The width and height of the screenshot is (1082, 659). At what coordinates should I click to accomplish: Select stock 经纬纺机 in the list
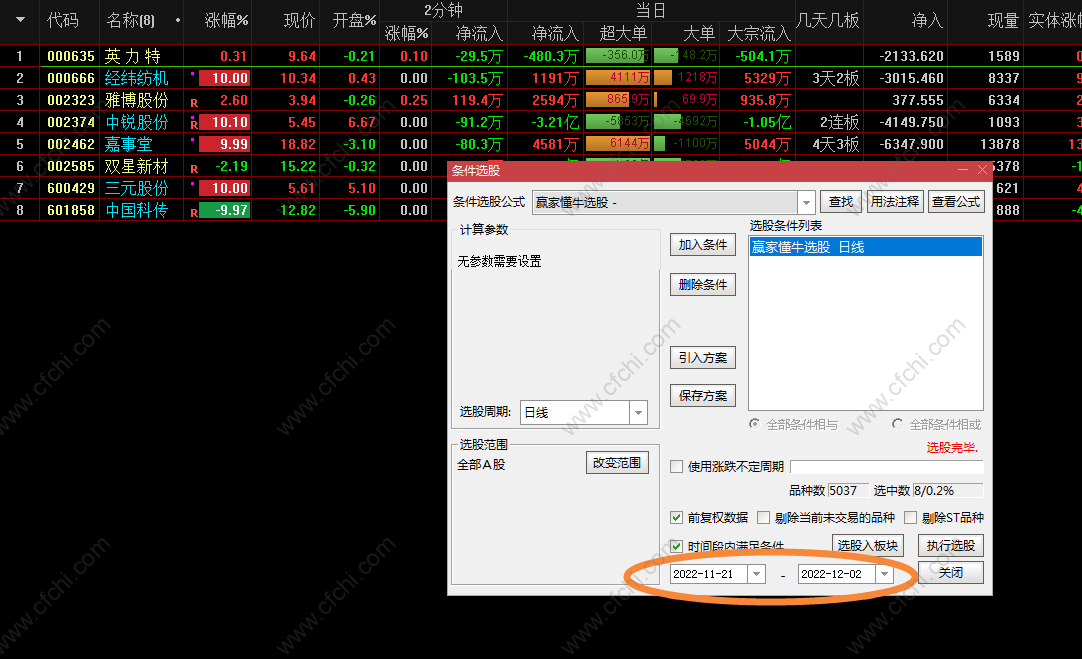click(136, 78)
